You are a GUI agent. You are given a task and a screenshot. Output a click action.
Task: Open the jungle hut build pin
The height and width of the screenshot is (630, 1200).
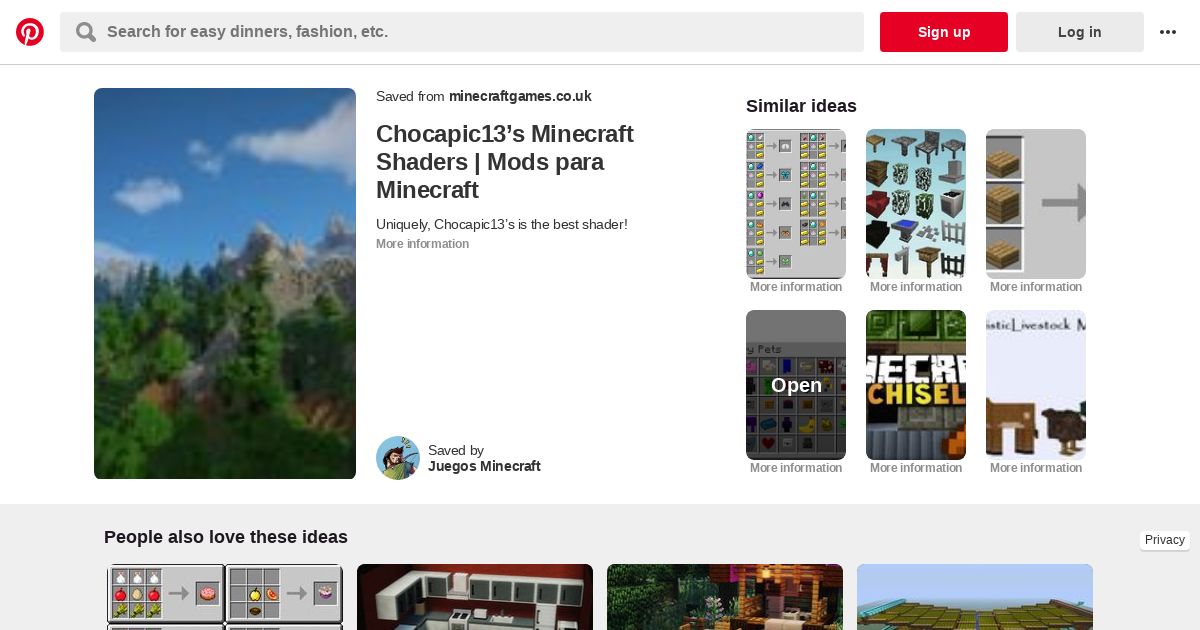pyautogui.click(x=725, y=597)
